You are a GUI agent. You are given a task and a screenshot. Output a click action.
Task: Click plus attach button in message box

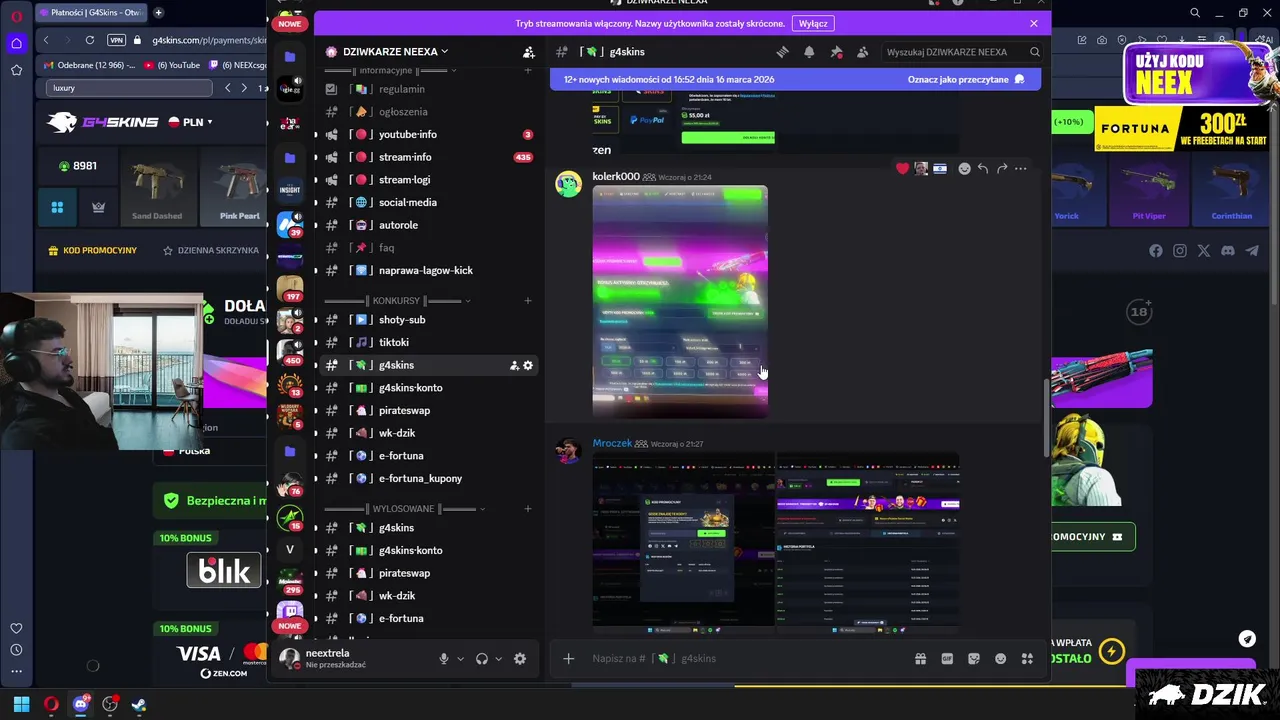(x=568, y=658)
